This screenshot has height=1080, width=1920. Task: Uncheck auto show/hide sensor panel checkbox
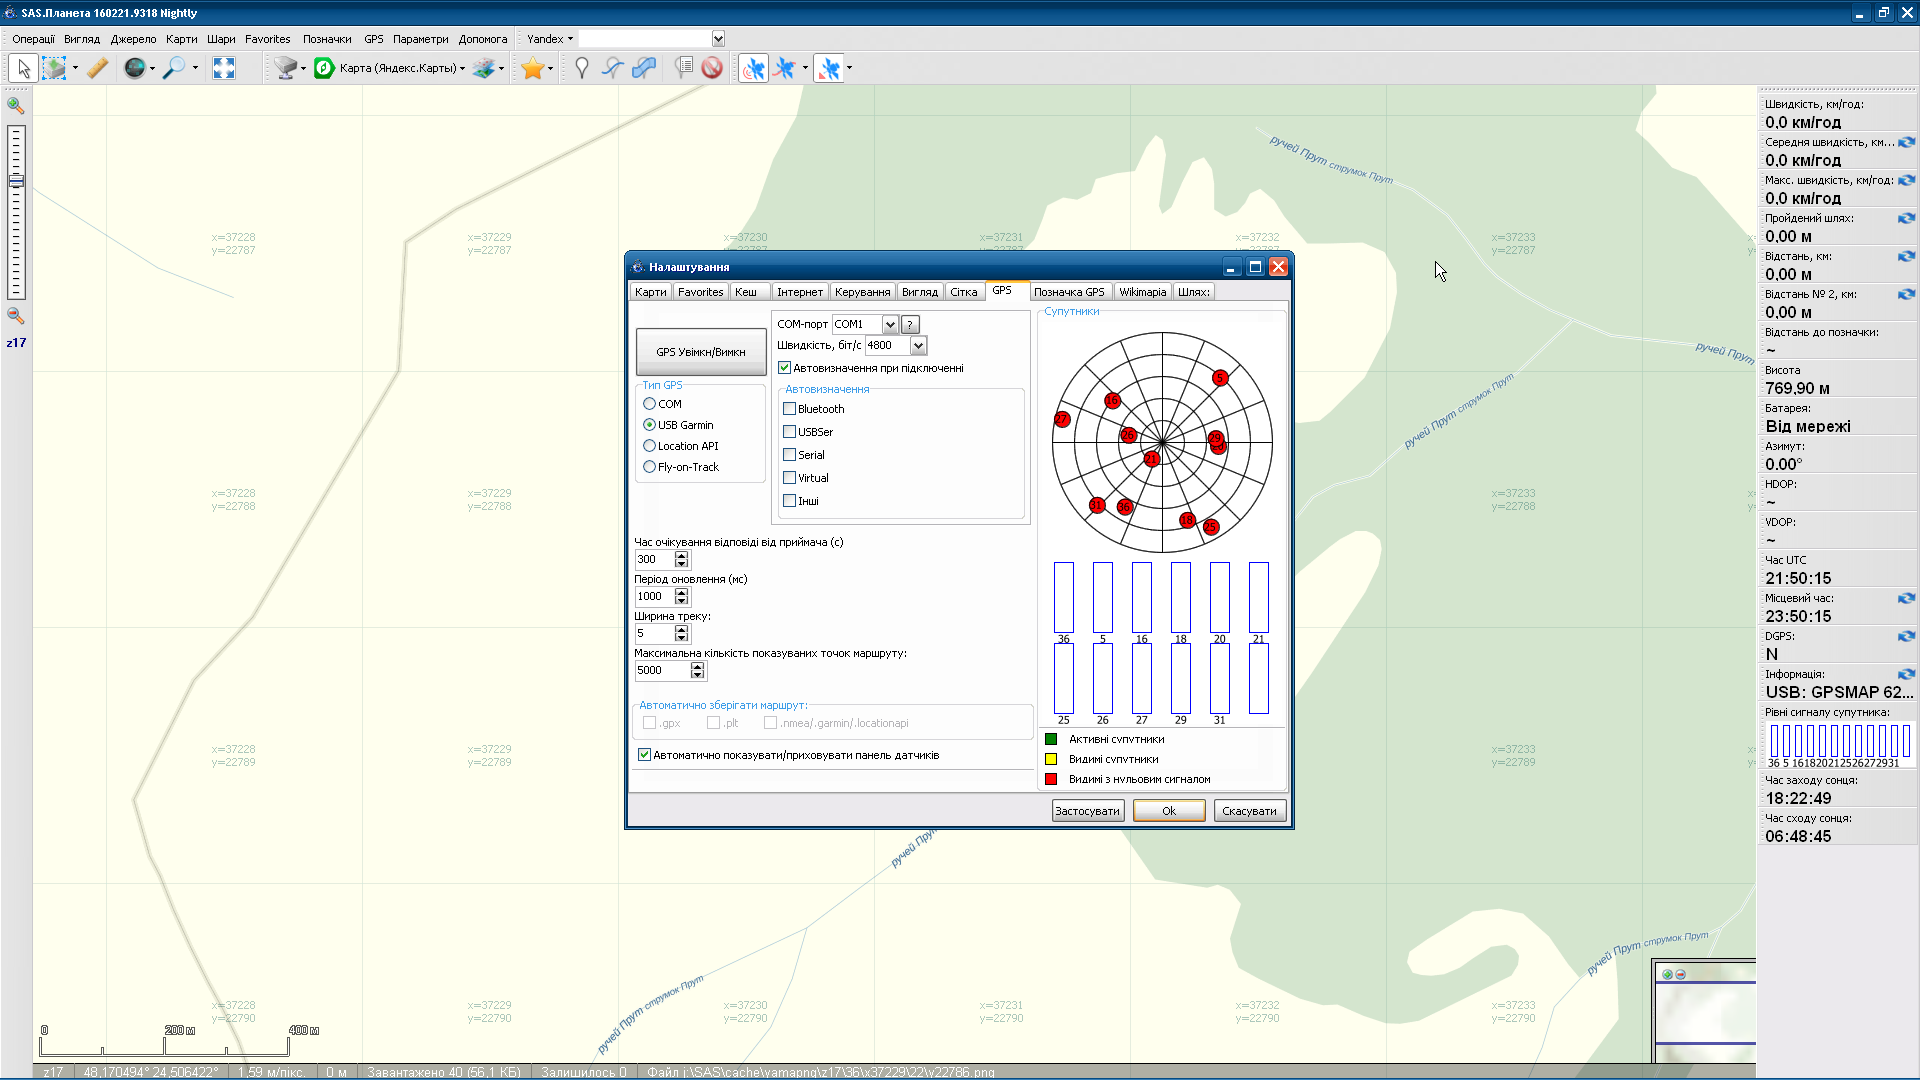pos(645,755)
